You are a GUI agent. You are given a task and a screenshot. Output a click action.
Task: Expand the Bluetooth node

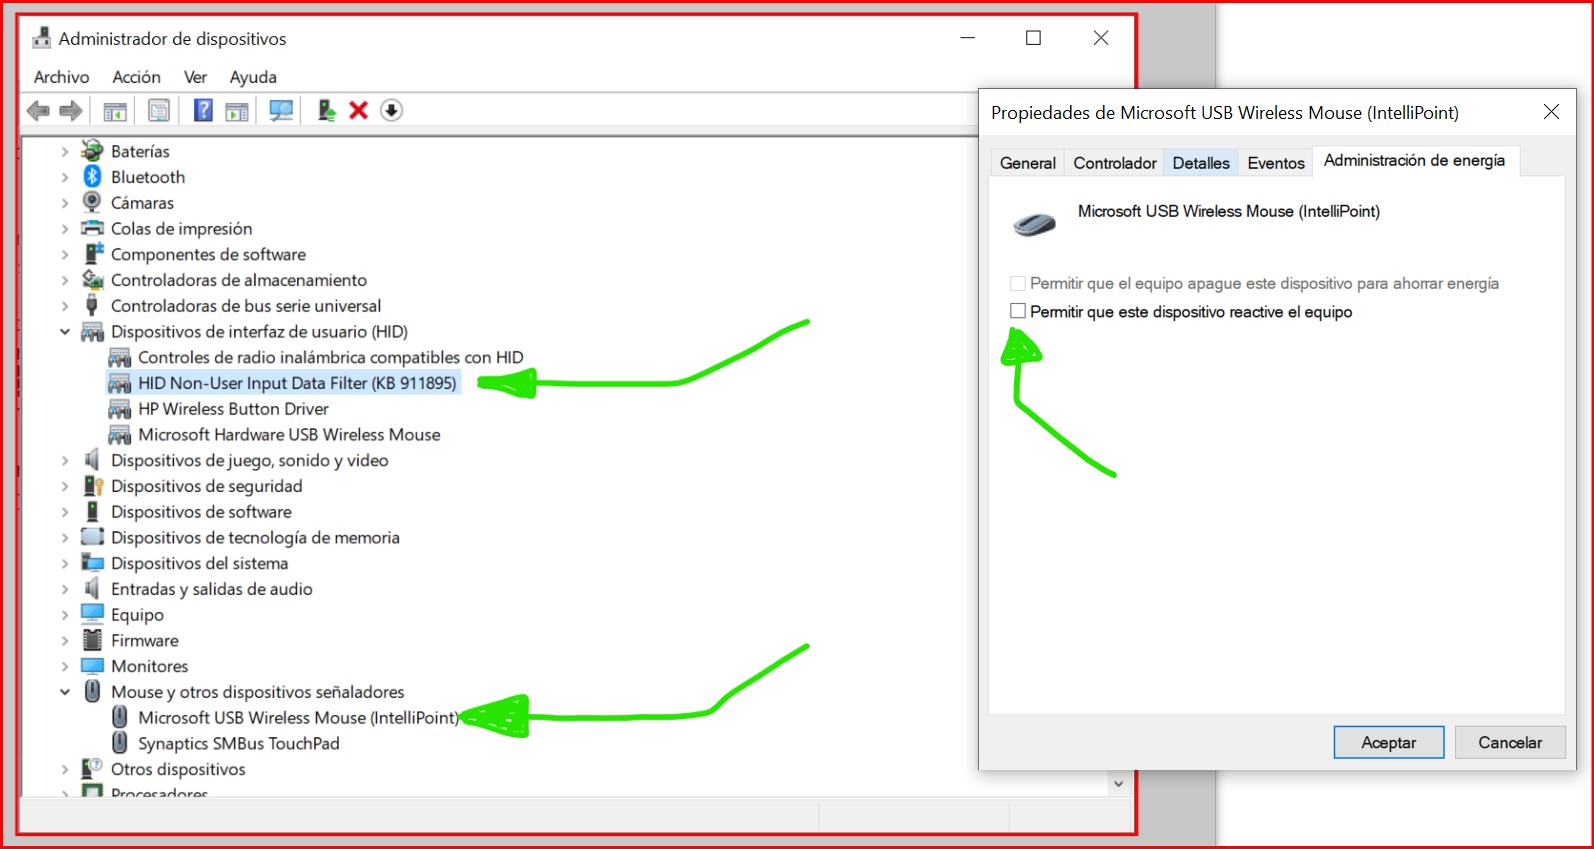point(65,178)
